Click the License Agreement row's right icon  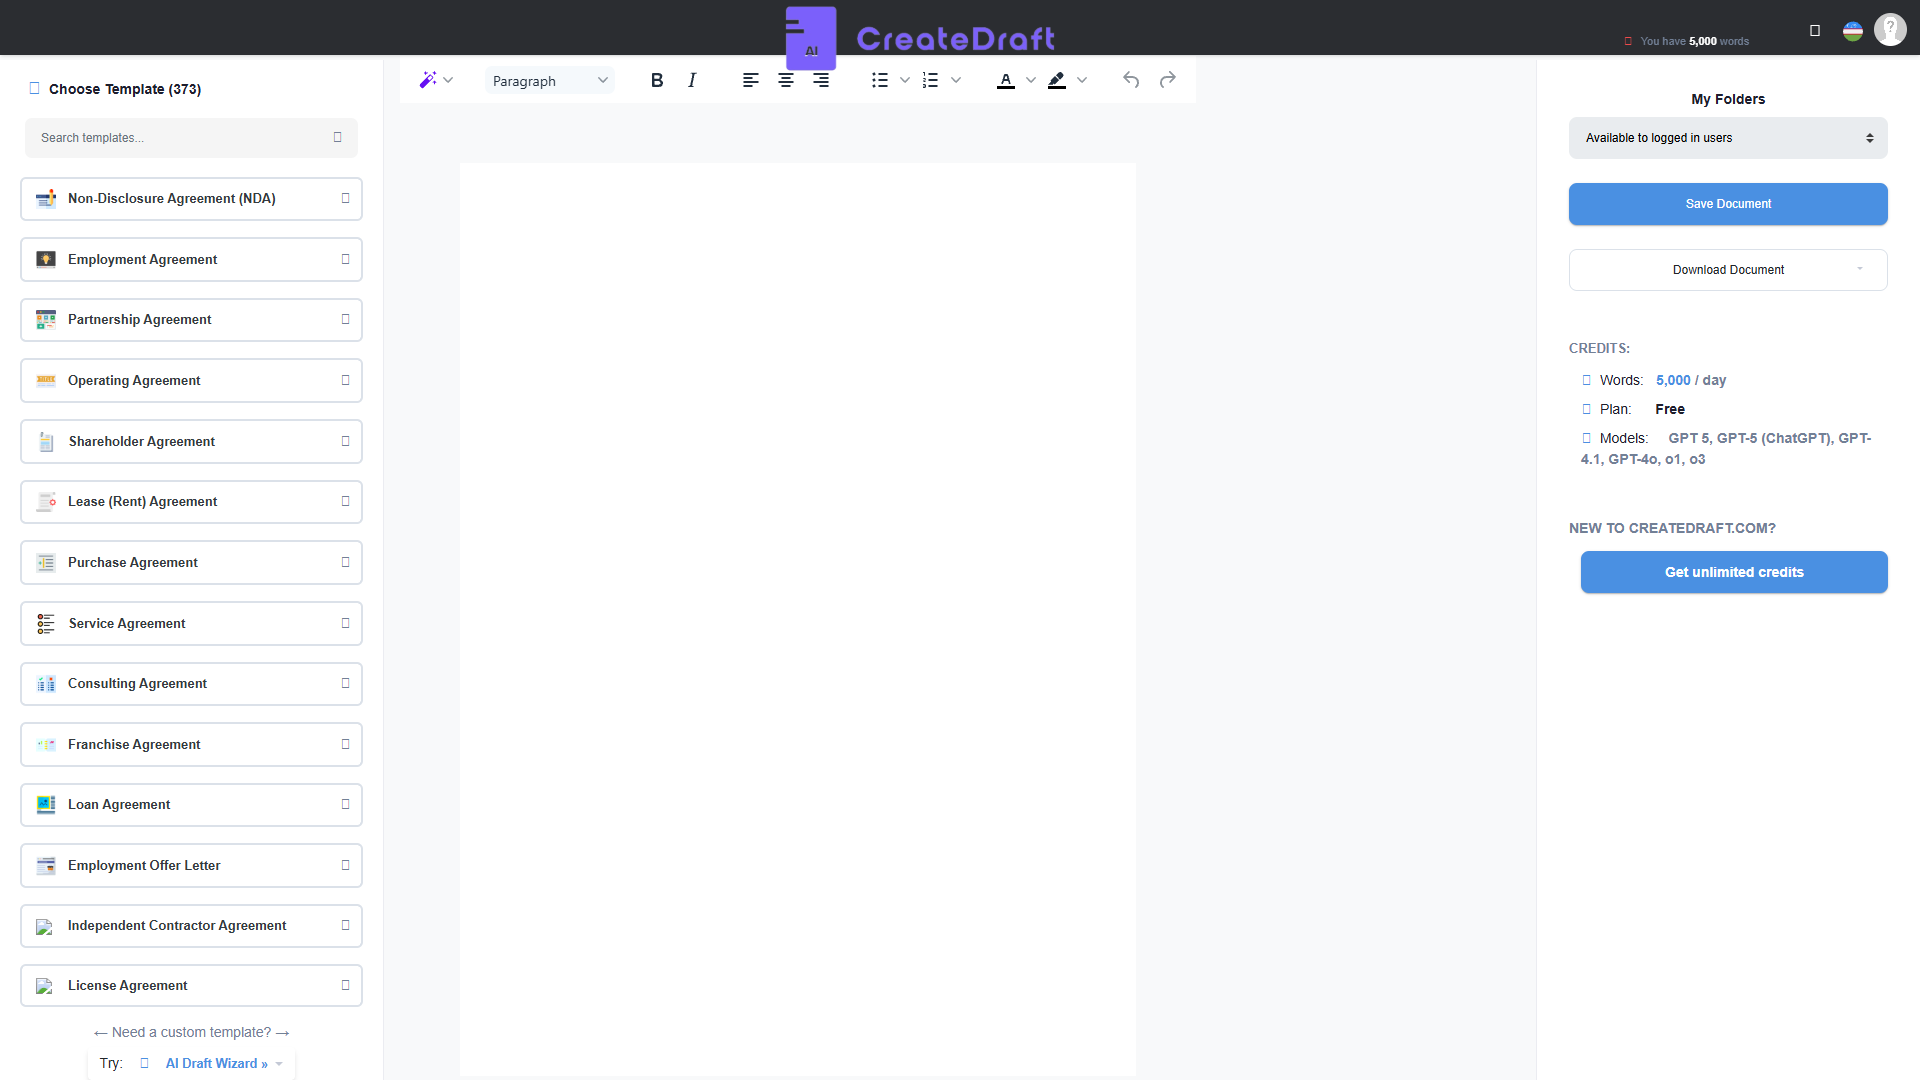tap(346, 986)
